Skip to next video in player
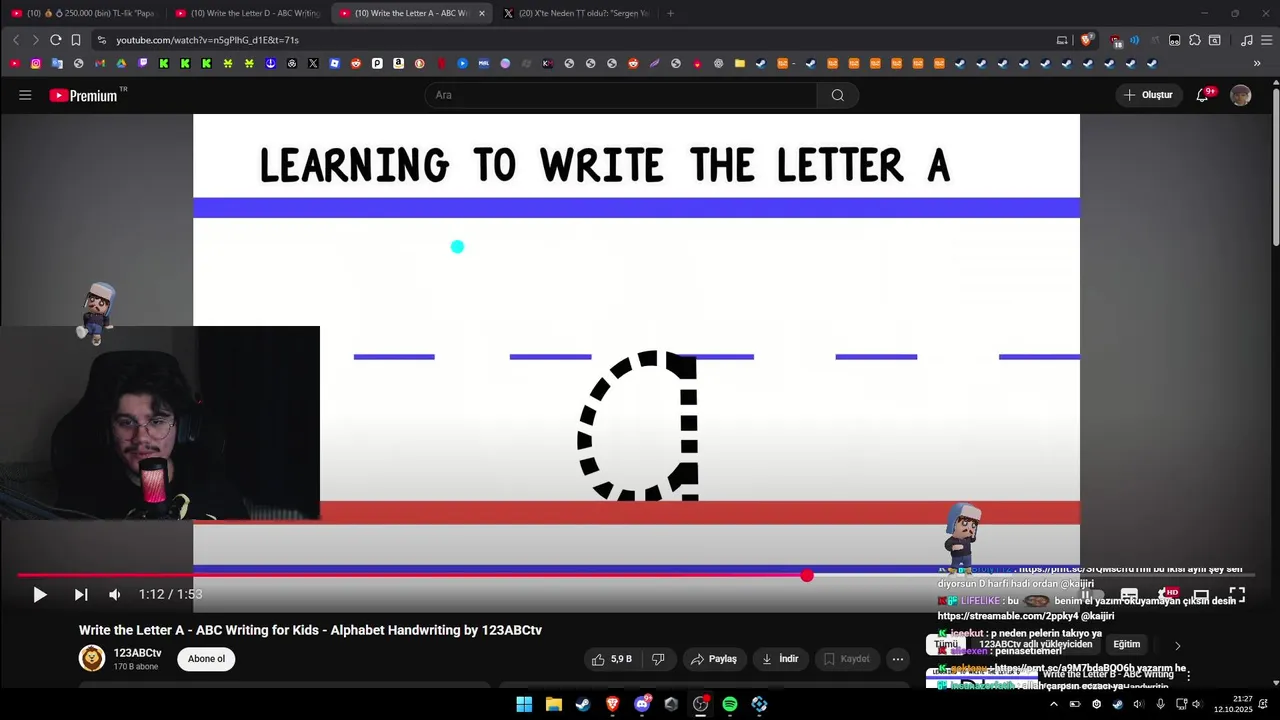1280x720 pixels. pos(81,595)
